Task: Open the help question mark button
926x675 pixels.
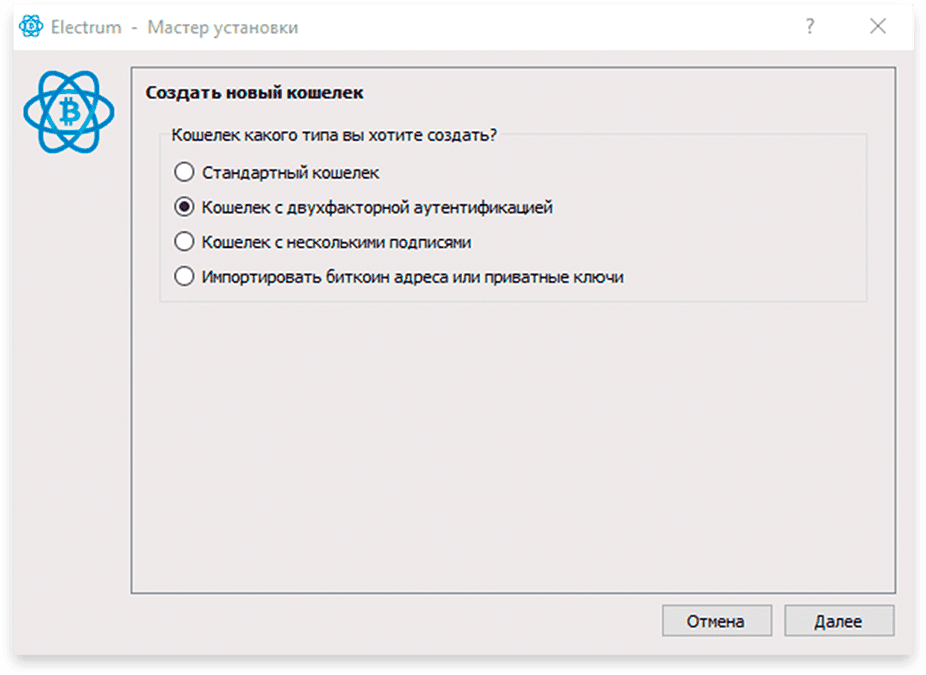Action: point(810,26)
